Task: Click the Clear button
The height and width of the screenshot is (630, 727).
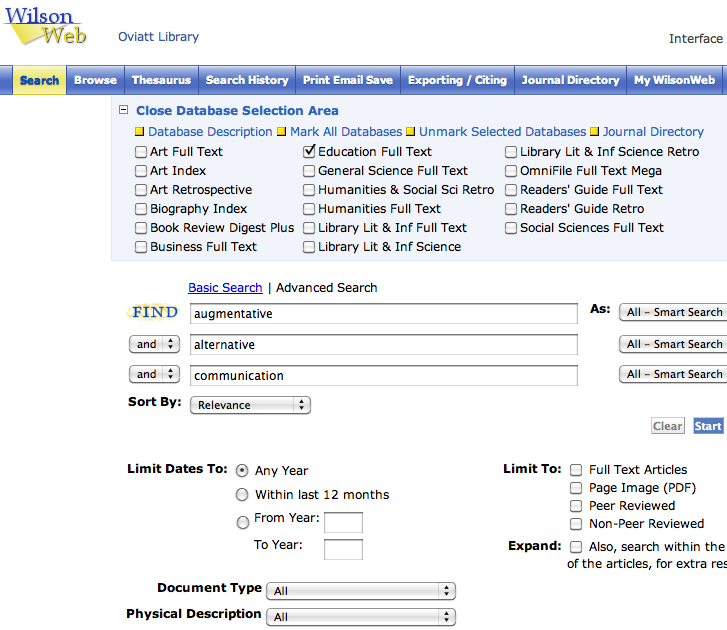Action: 668,426
